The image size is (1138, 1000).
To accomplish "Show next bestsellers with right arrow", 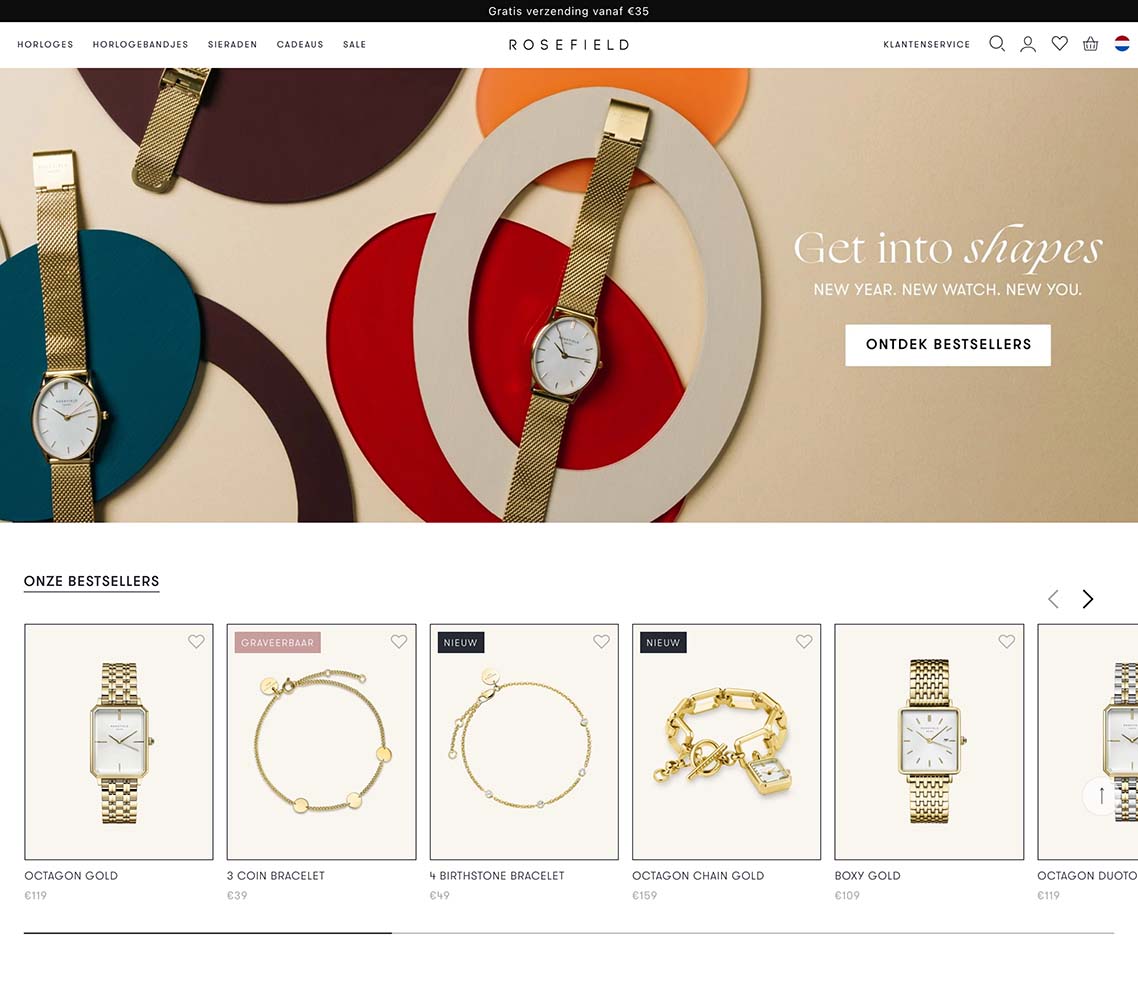I will (1087, 599).
